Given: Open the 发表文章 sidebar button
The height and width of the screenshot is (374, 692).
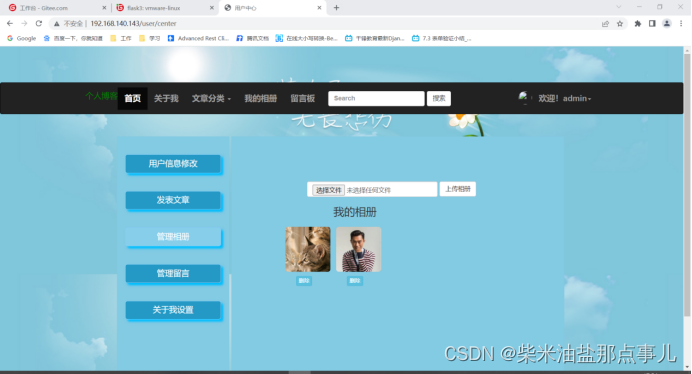Looking at the screenshot, I should tap(173, 200).
